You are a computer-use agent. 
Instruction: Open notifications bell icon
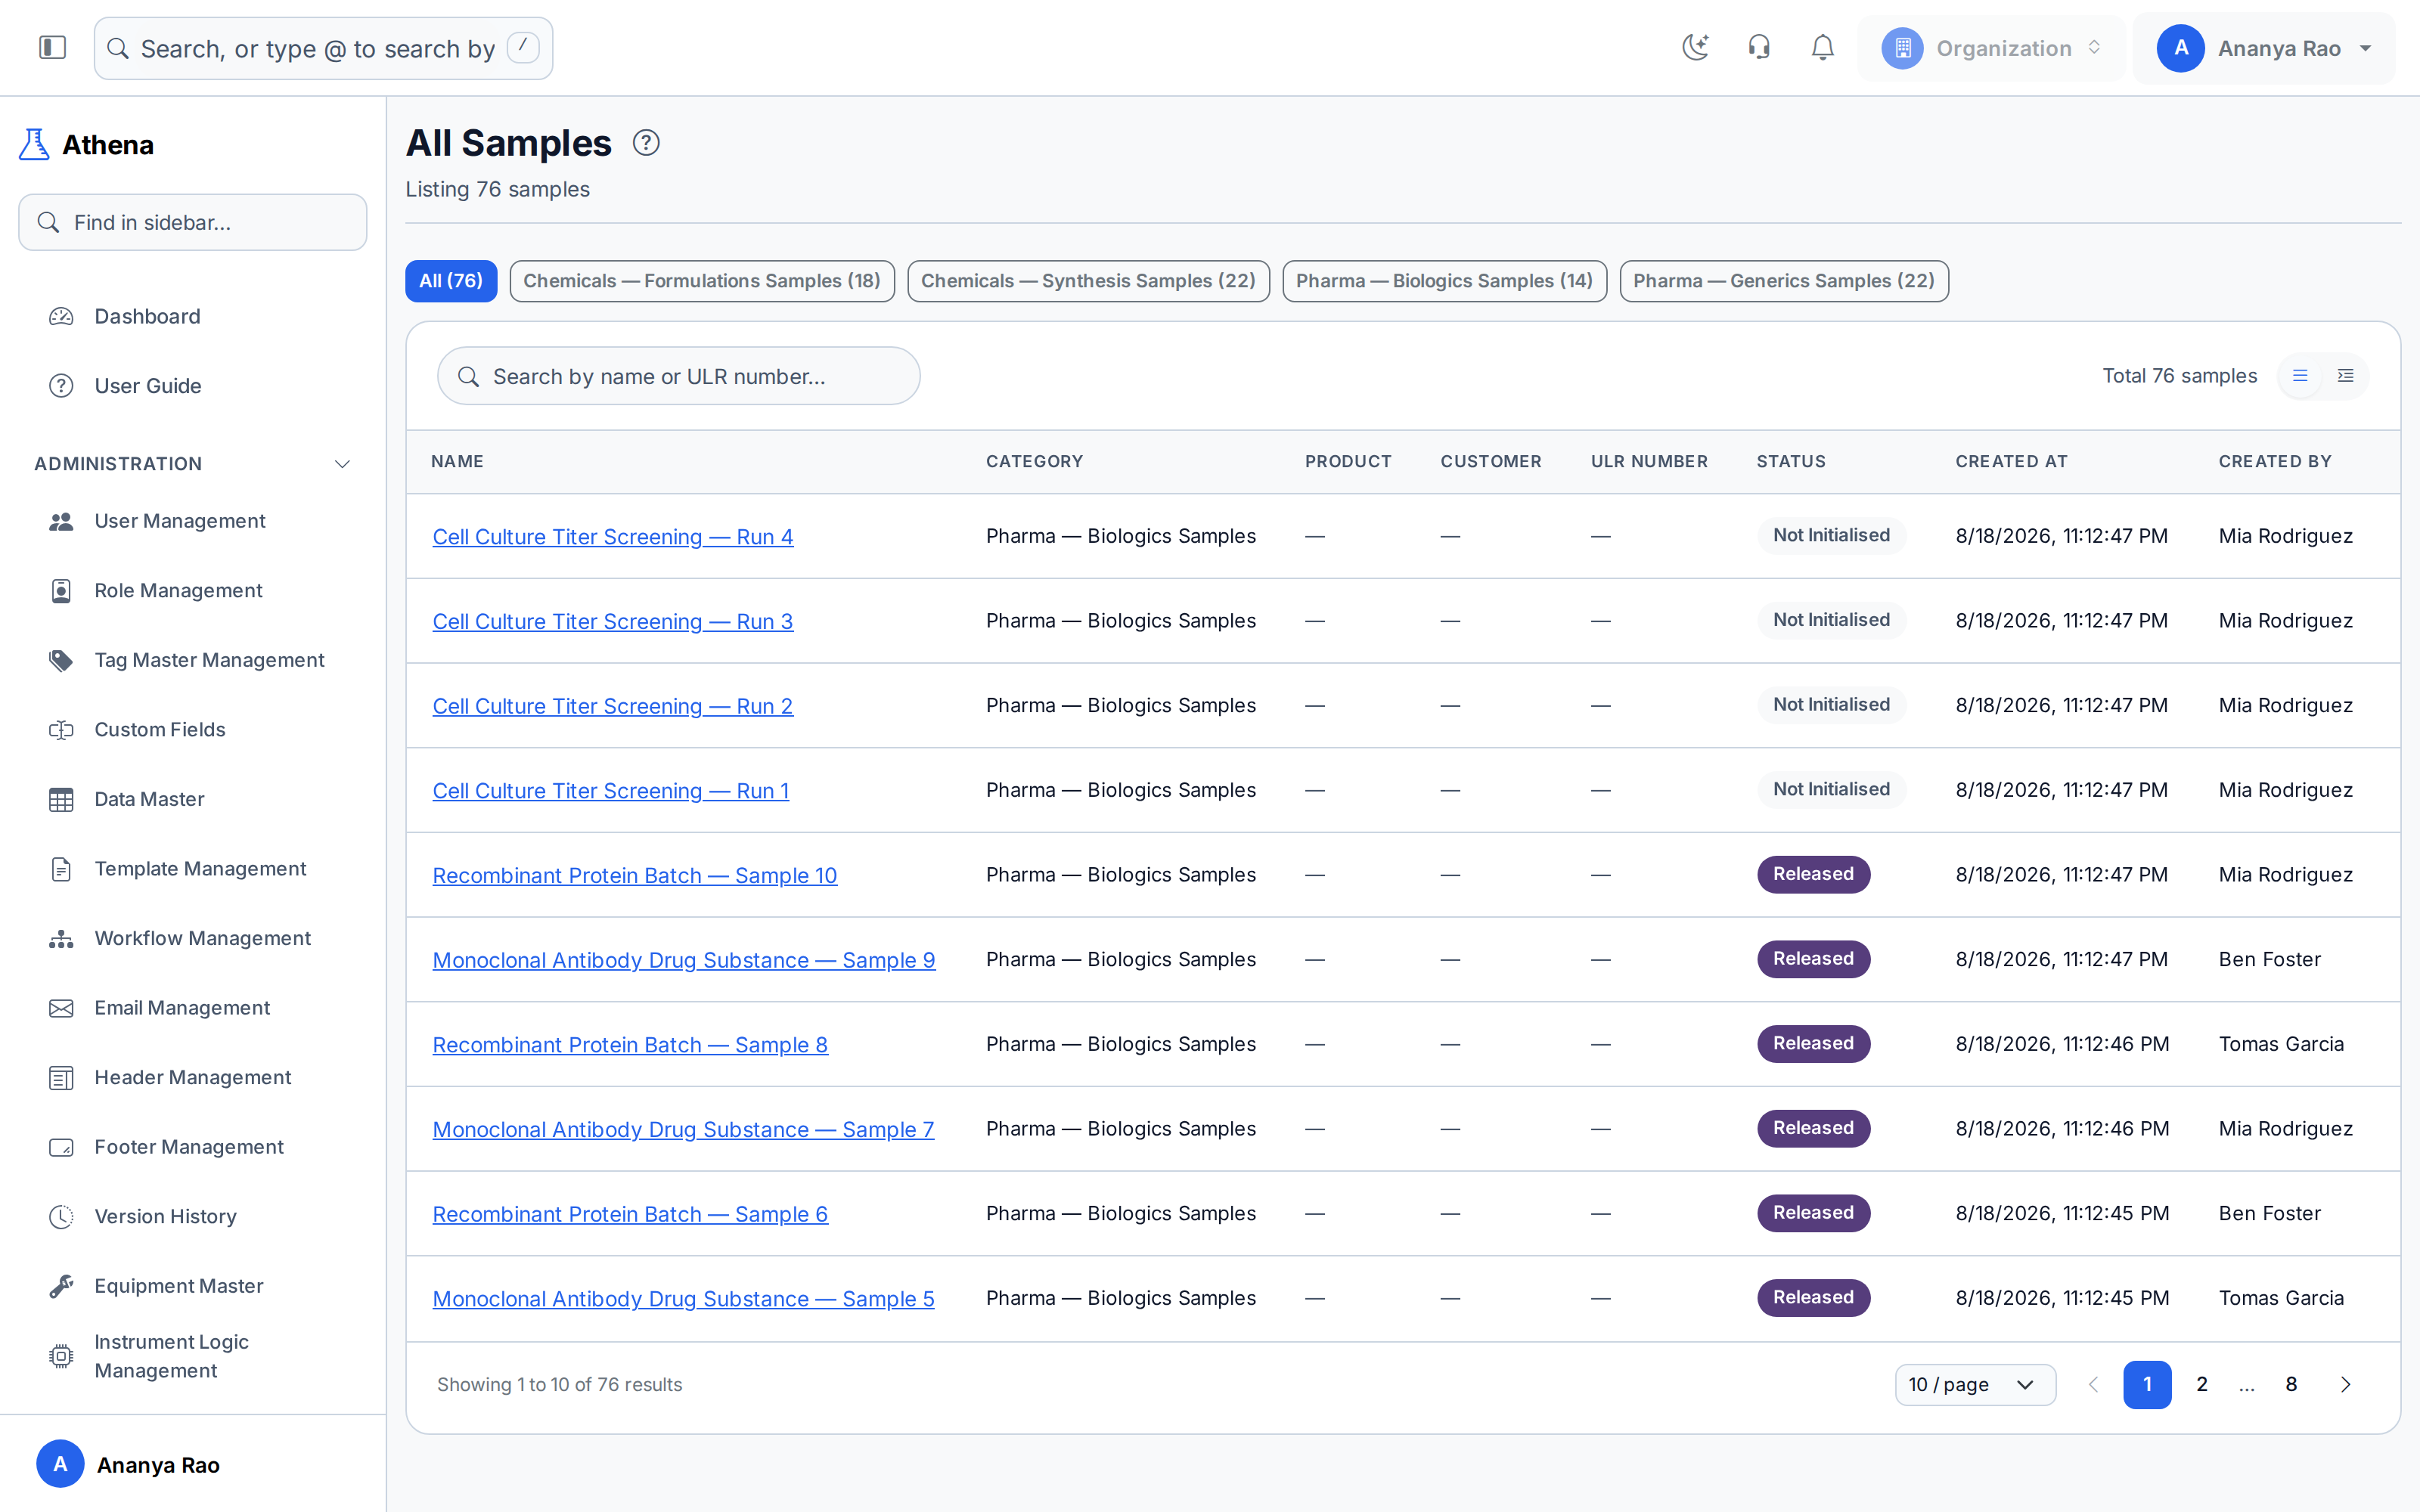coord(1823,47)
